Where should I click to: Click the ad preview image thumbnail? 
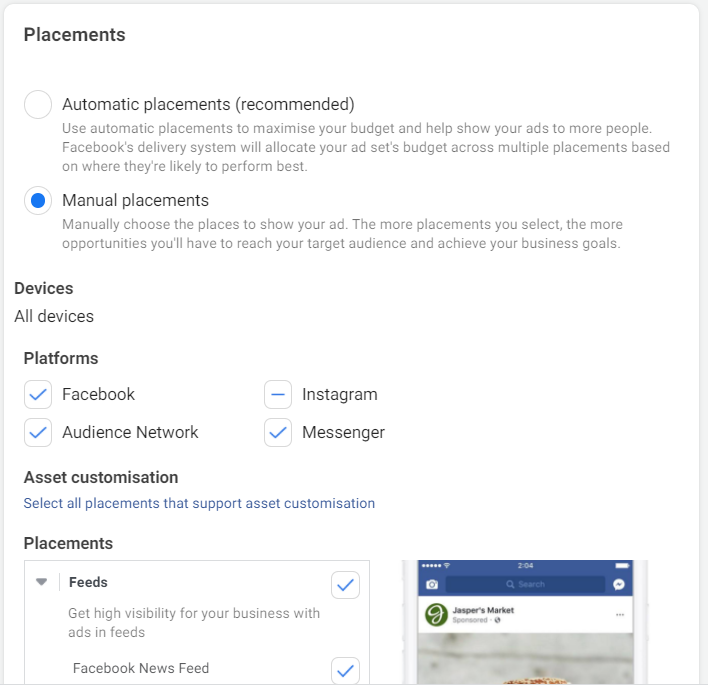[526, 659]
